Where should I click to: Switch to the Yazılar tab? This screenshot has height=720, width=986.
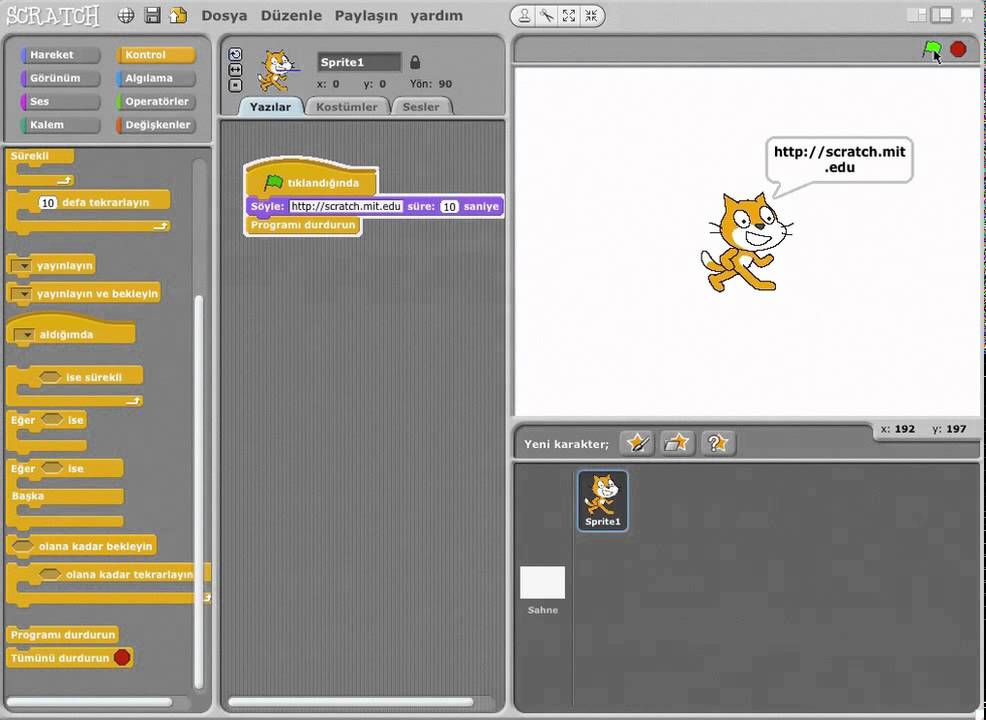[x=270, y=107]
